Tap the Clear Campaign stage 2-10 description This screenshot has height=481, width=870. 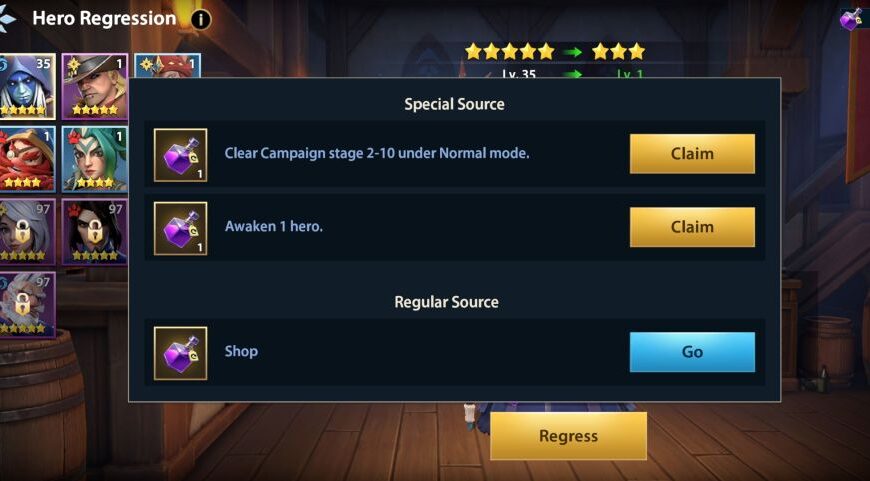pyautogui.click(x=377, y=153)
